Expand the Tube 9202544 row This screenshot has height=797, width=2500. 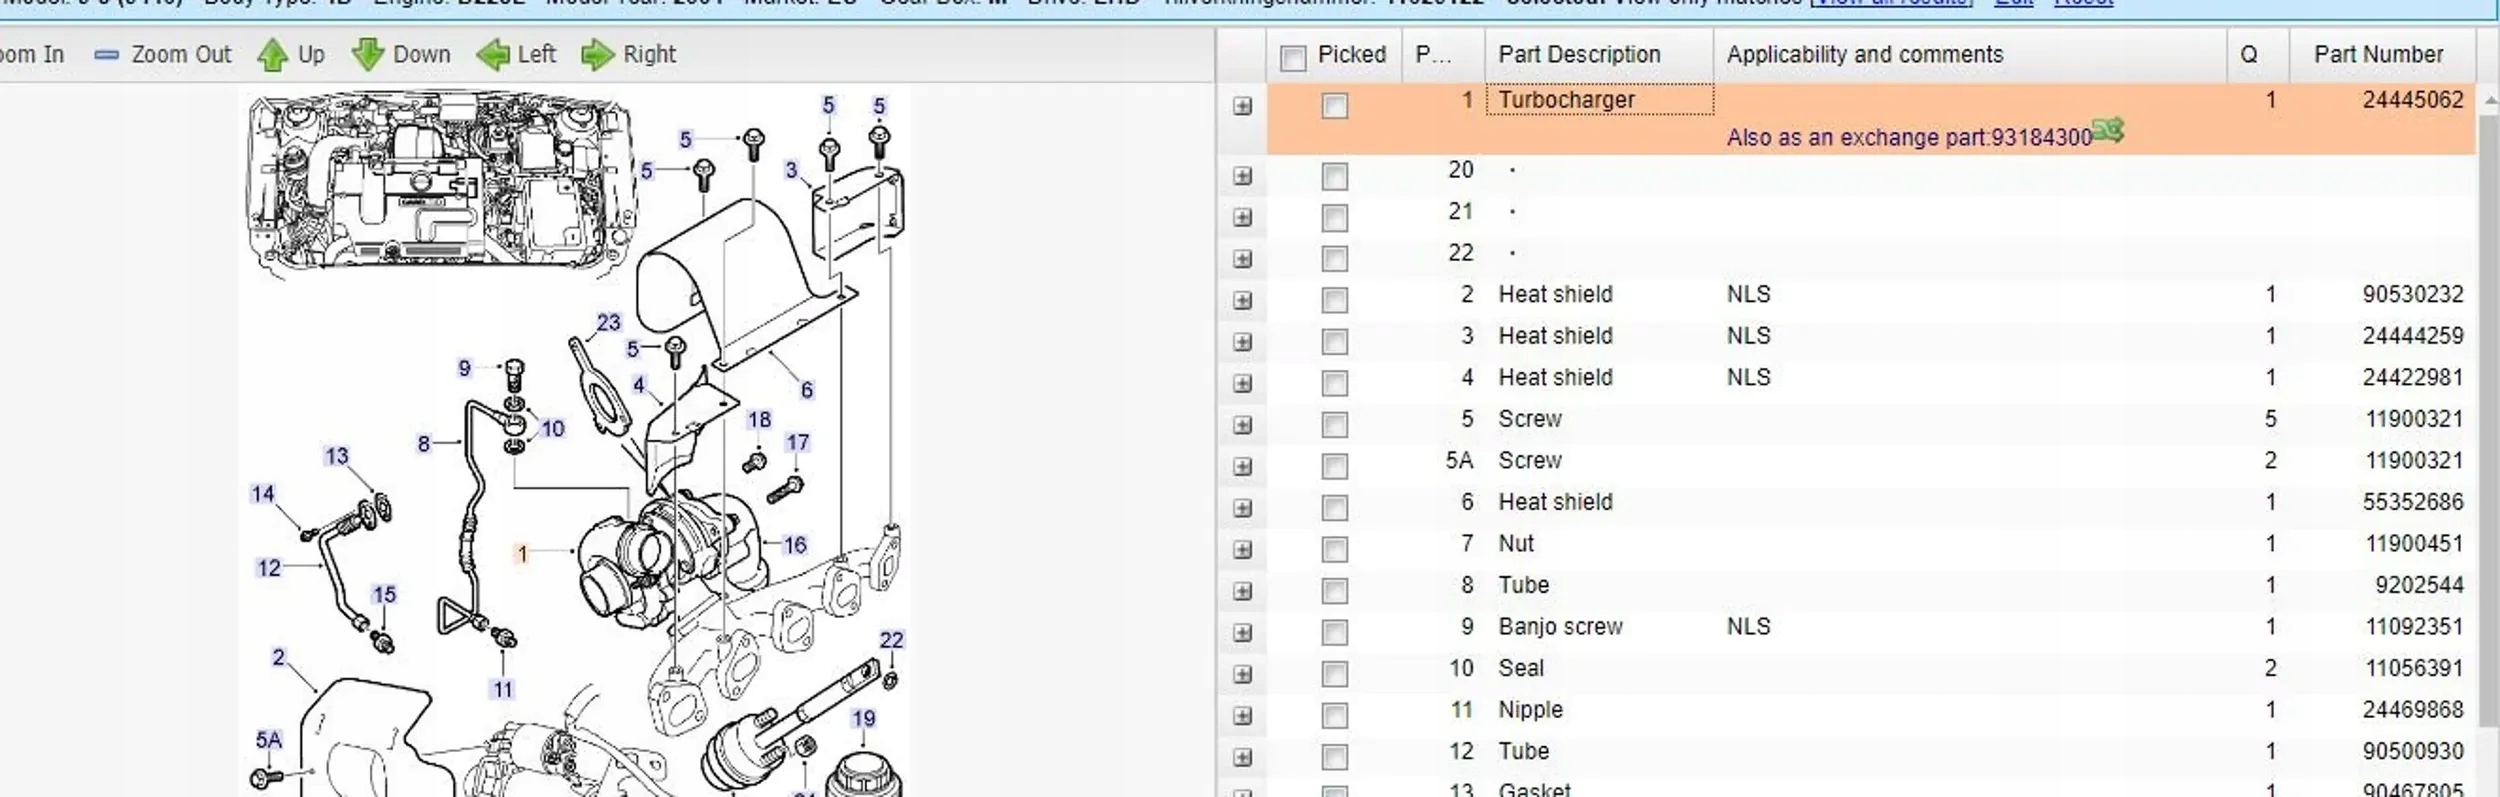tap(1242, 591)
